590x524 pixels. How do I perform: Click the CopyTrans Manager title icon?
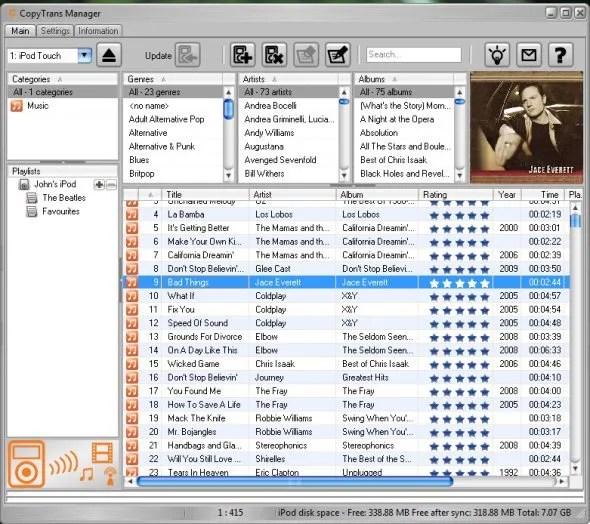[12, 14]
